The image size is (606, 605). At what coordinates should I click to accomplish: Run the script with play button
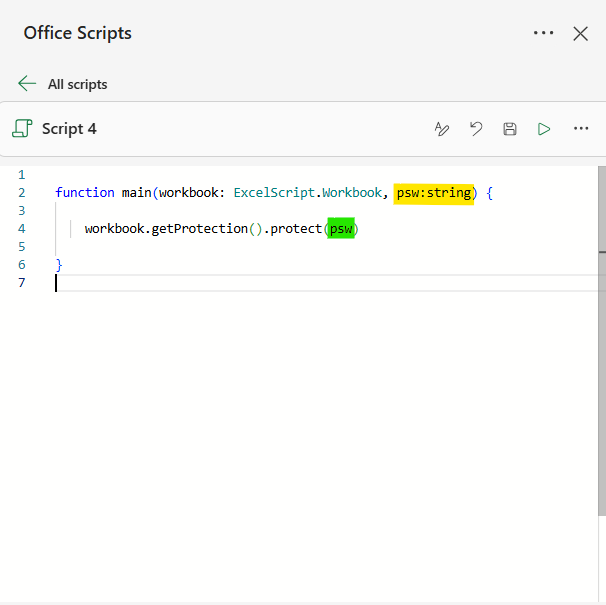(544, 129)
